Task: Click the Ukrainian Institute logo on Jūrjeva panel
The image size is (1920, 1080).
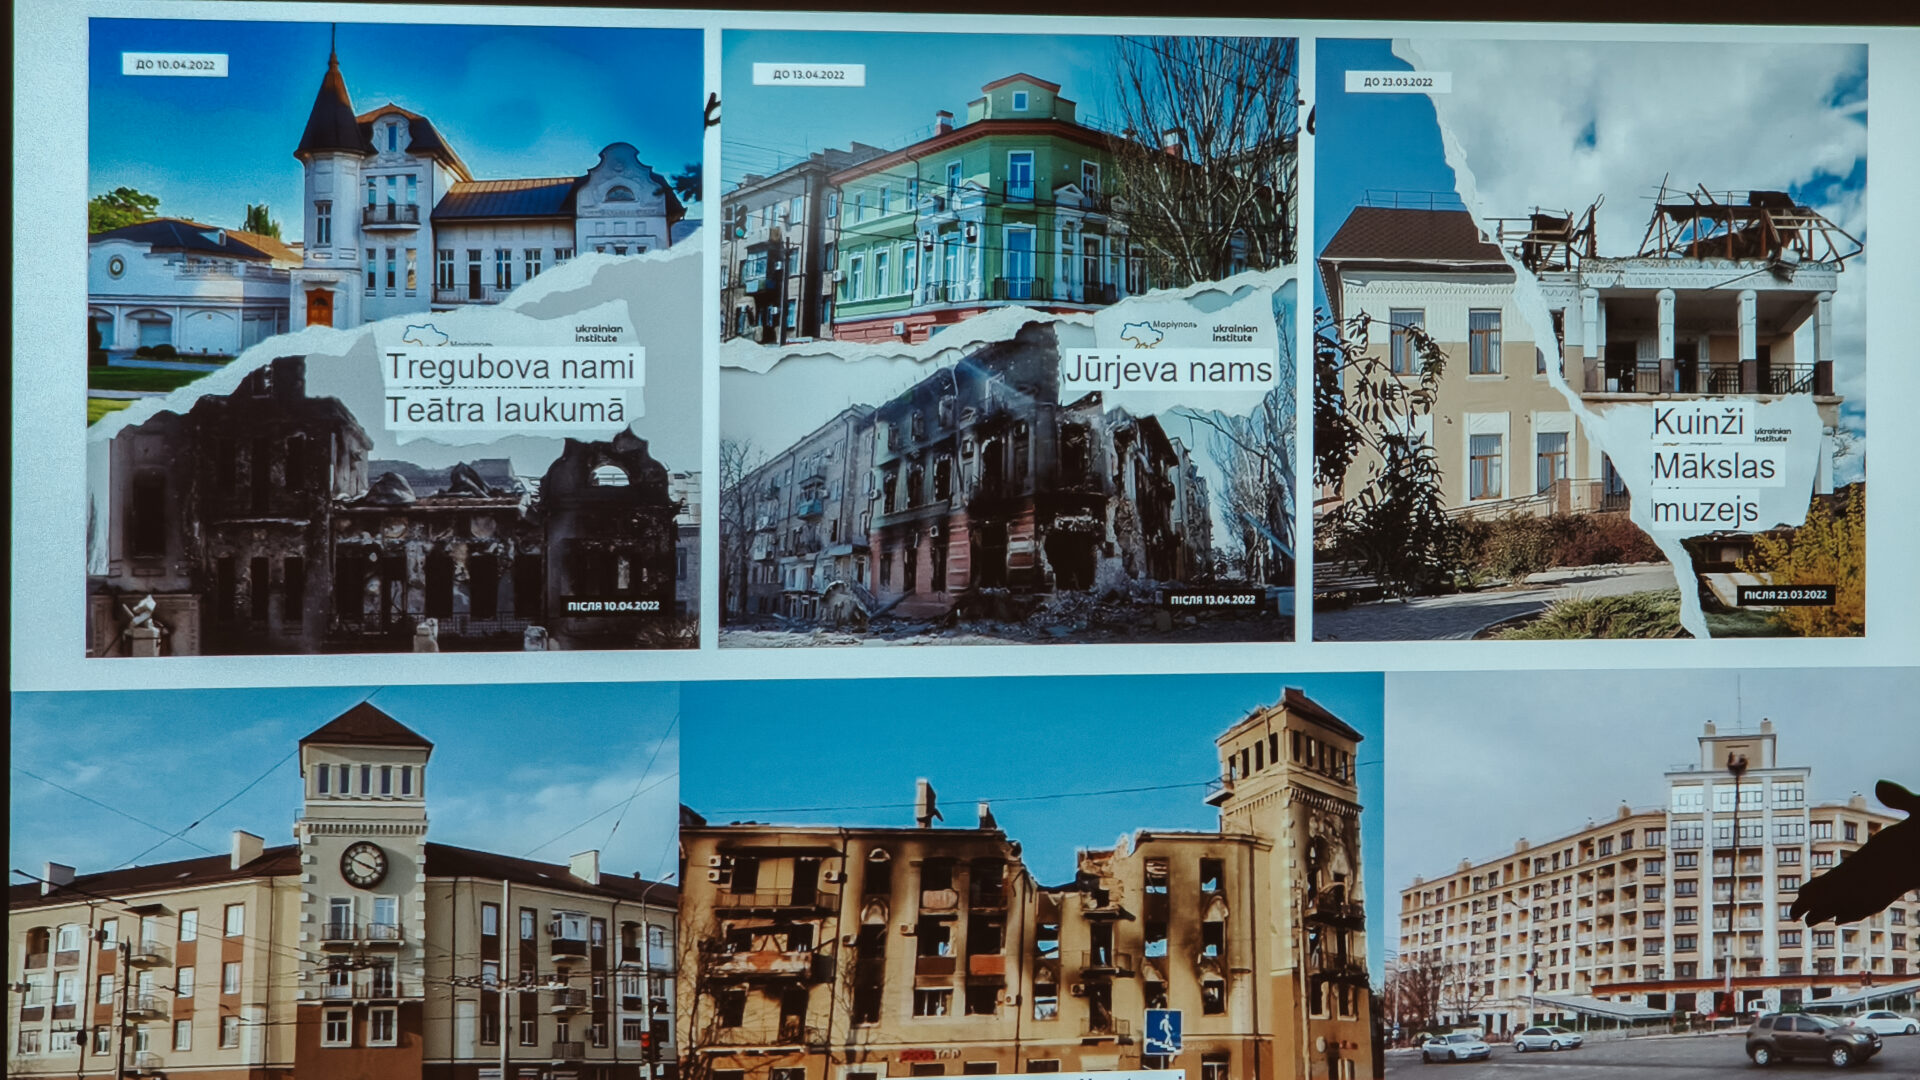Action: [x=1234, y=333]
